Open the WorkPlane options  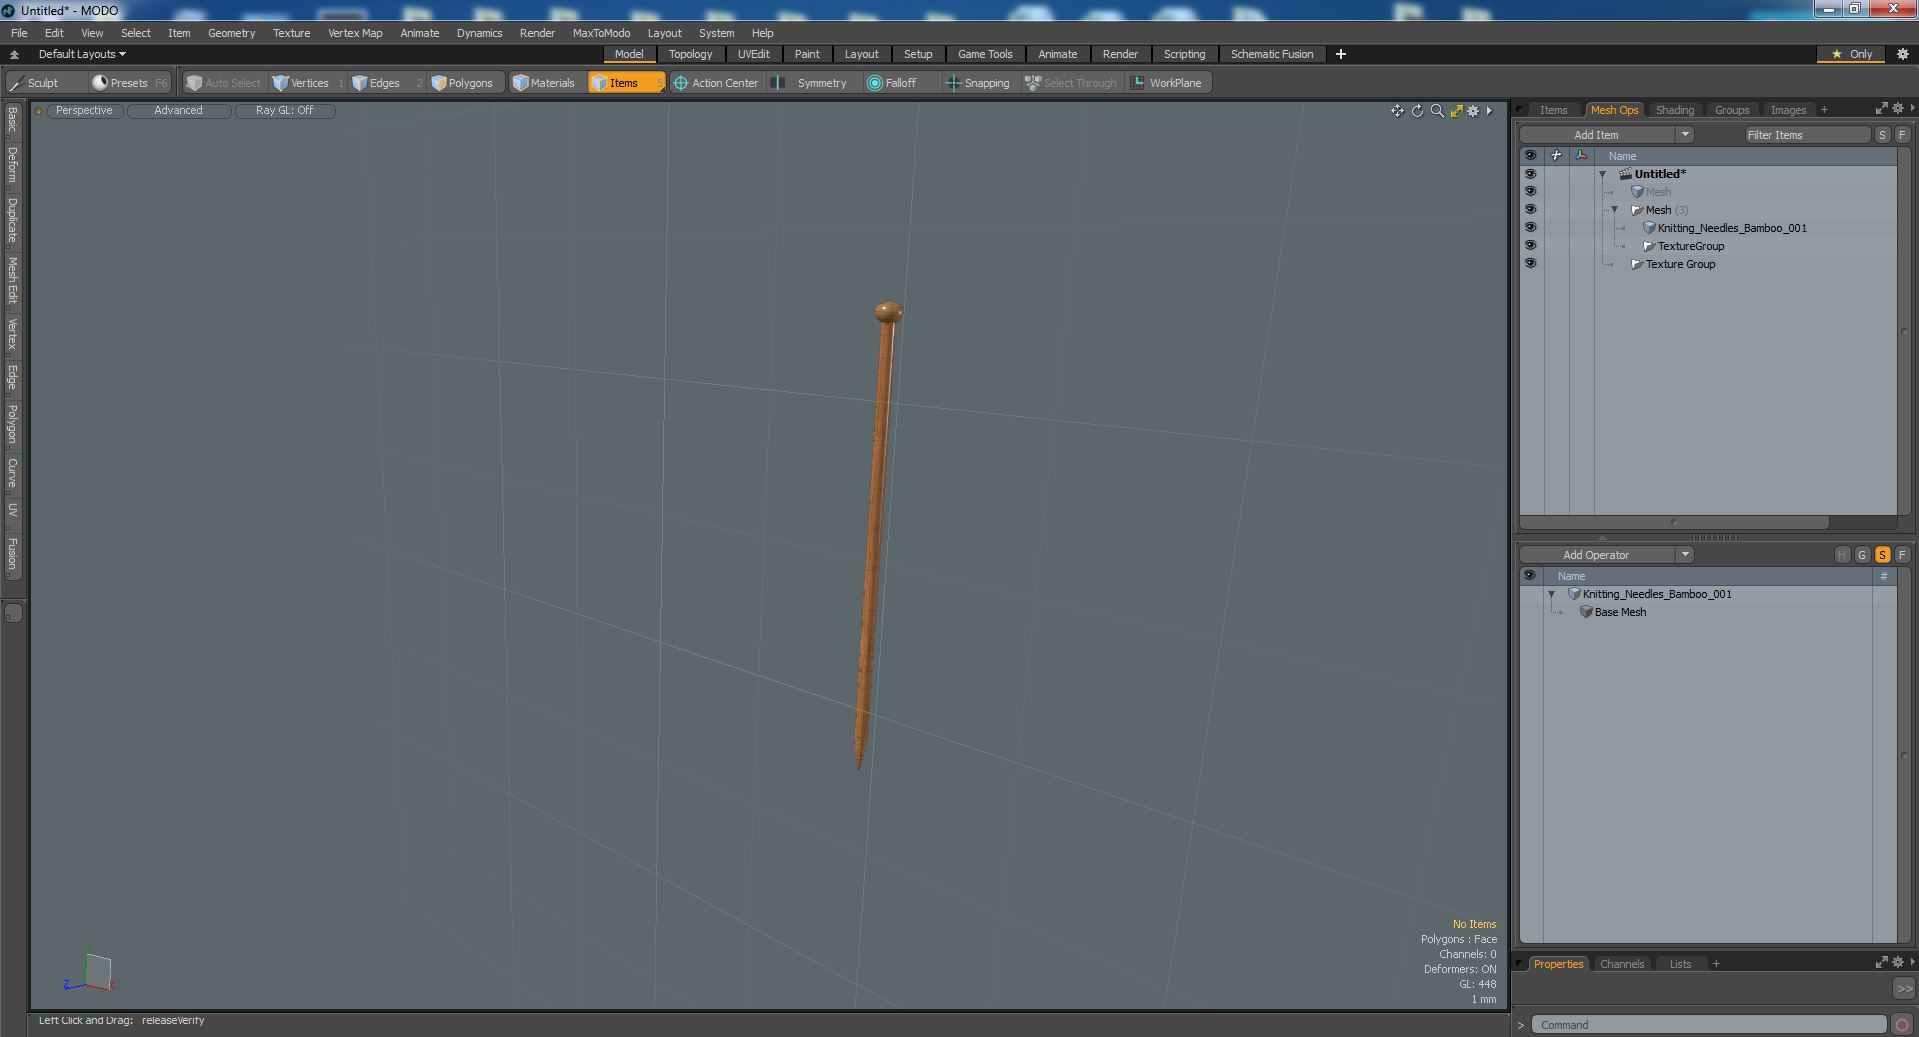(1167, 83)
